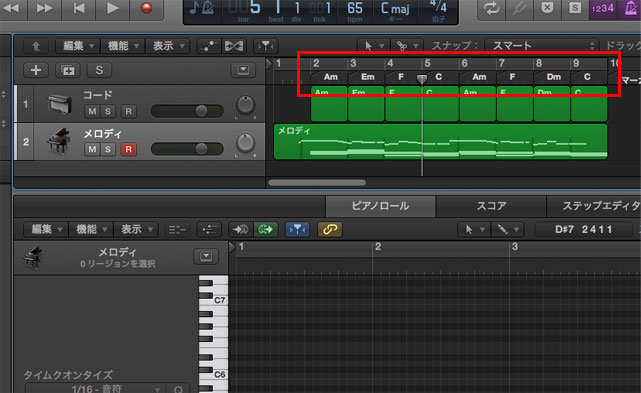The image size is (641, 393).
Task: Start playback with the play button
Action: [112, 8]
